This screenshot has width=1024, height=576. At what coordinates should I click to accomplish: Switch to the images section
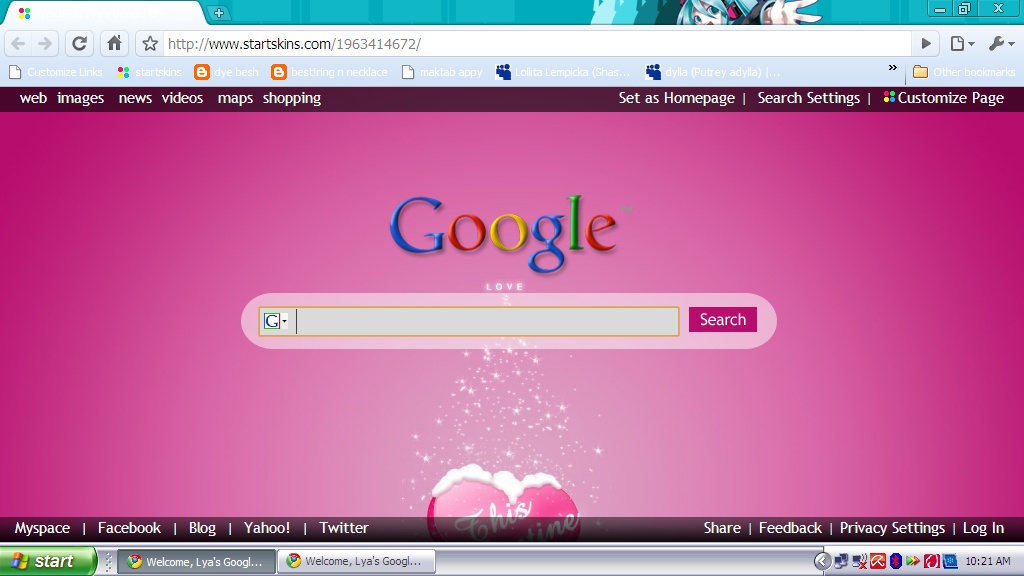coord(81,98)
